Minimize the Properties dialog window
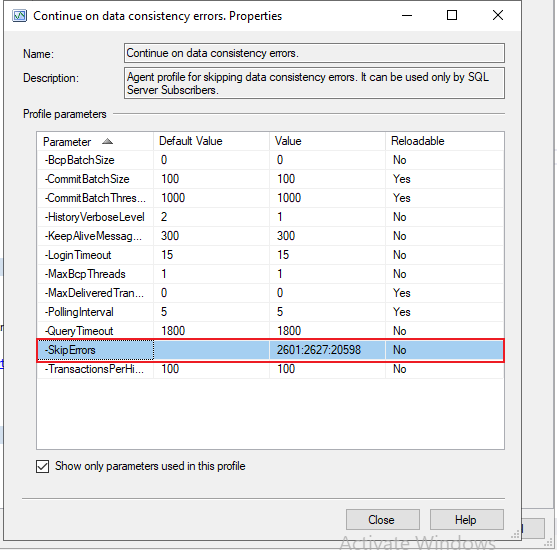Viewport: 557px width, 550px height. tap(407, 16)
